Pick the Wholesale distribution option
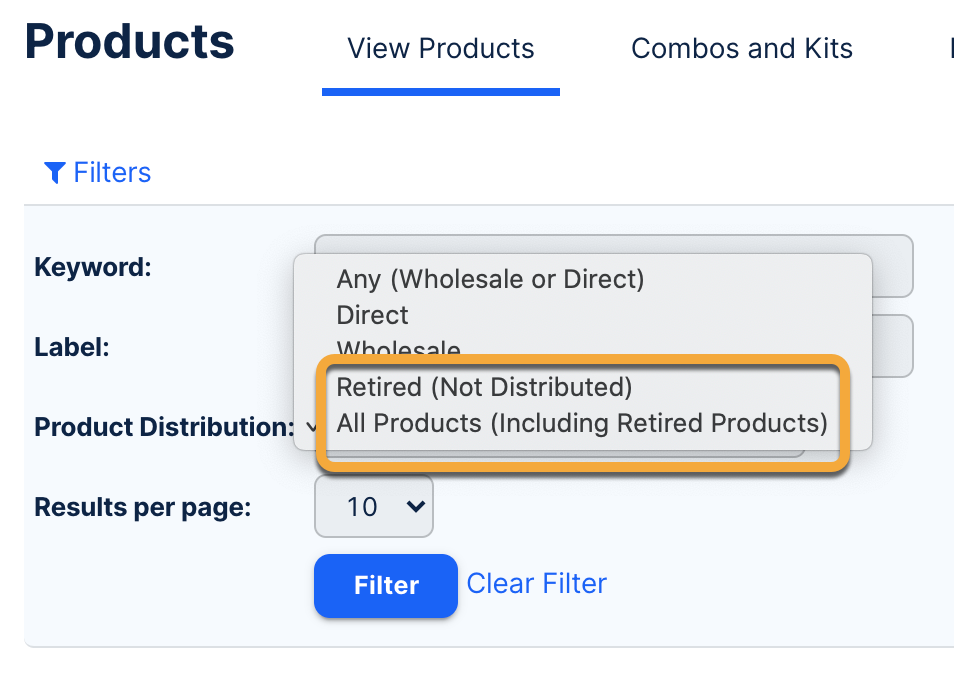The height and width of the screenshot is (690, 954). pos(398,350)
